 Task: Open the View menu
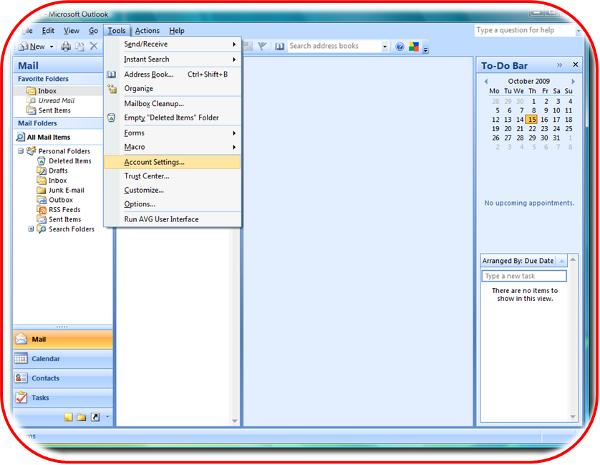(x=71, y=31)
